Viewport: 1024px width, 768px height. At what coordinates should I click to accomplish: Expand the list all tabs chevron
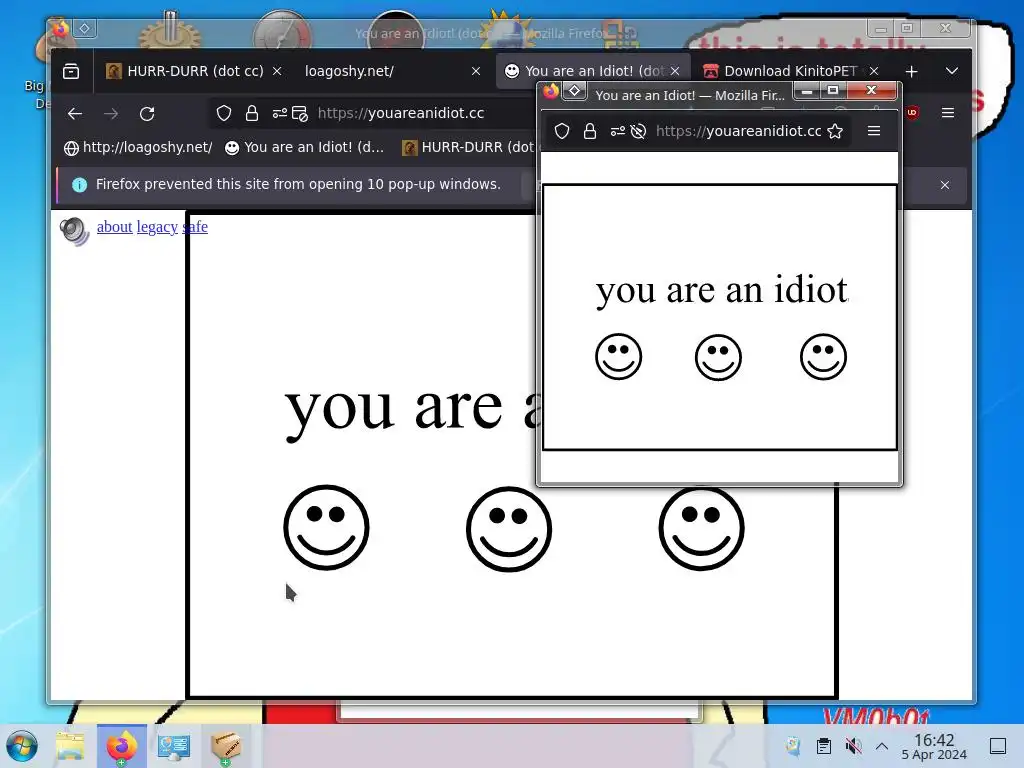click(952, 71)
